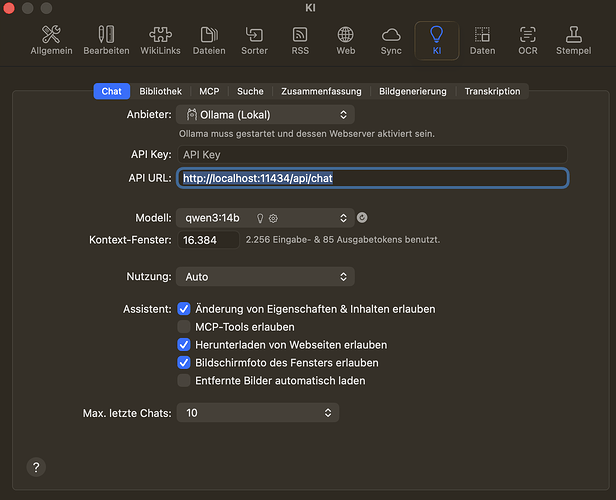616x500 pixels.
Task: Open the Dateien preferences pane
Action: (x=209, y=41)
